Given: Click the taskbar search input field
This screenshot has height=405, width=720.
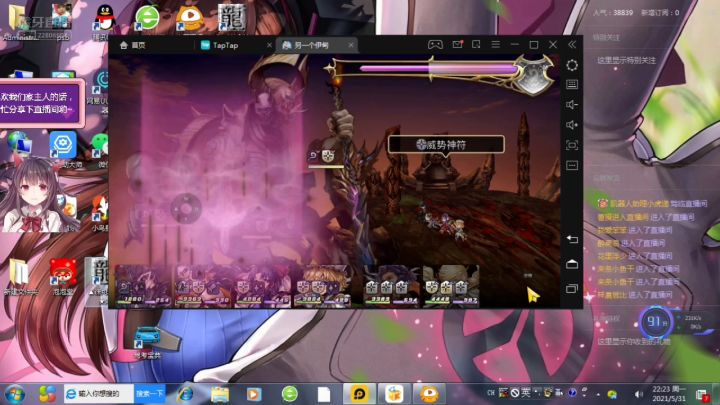Looking at the screenshot, I should click(x=99, y=394).
